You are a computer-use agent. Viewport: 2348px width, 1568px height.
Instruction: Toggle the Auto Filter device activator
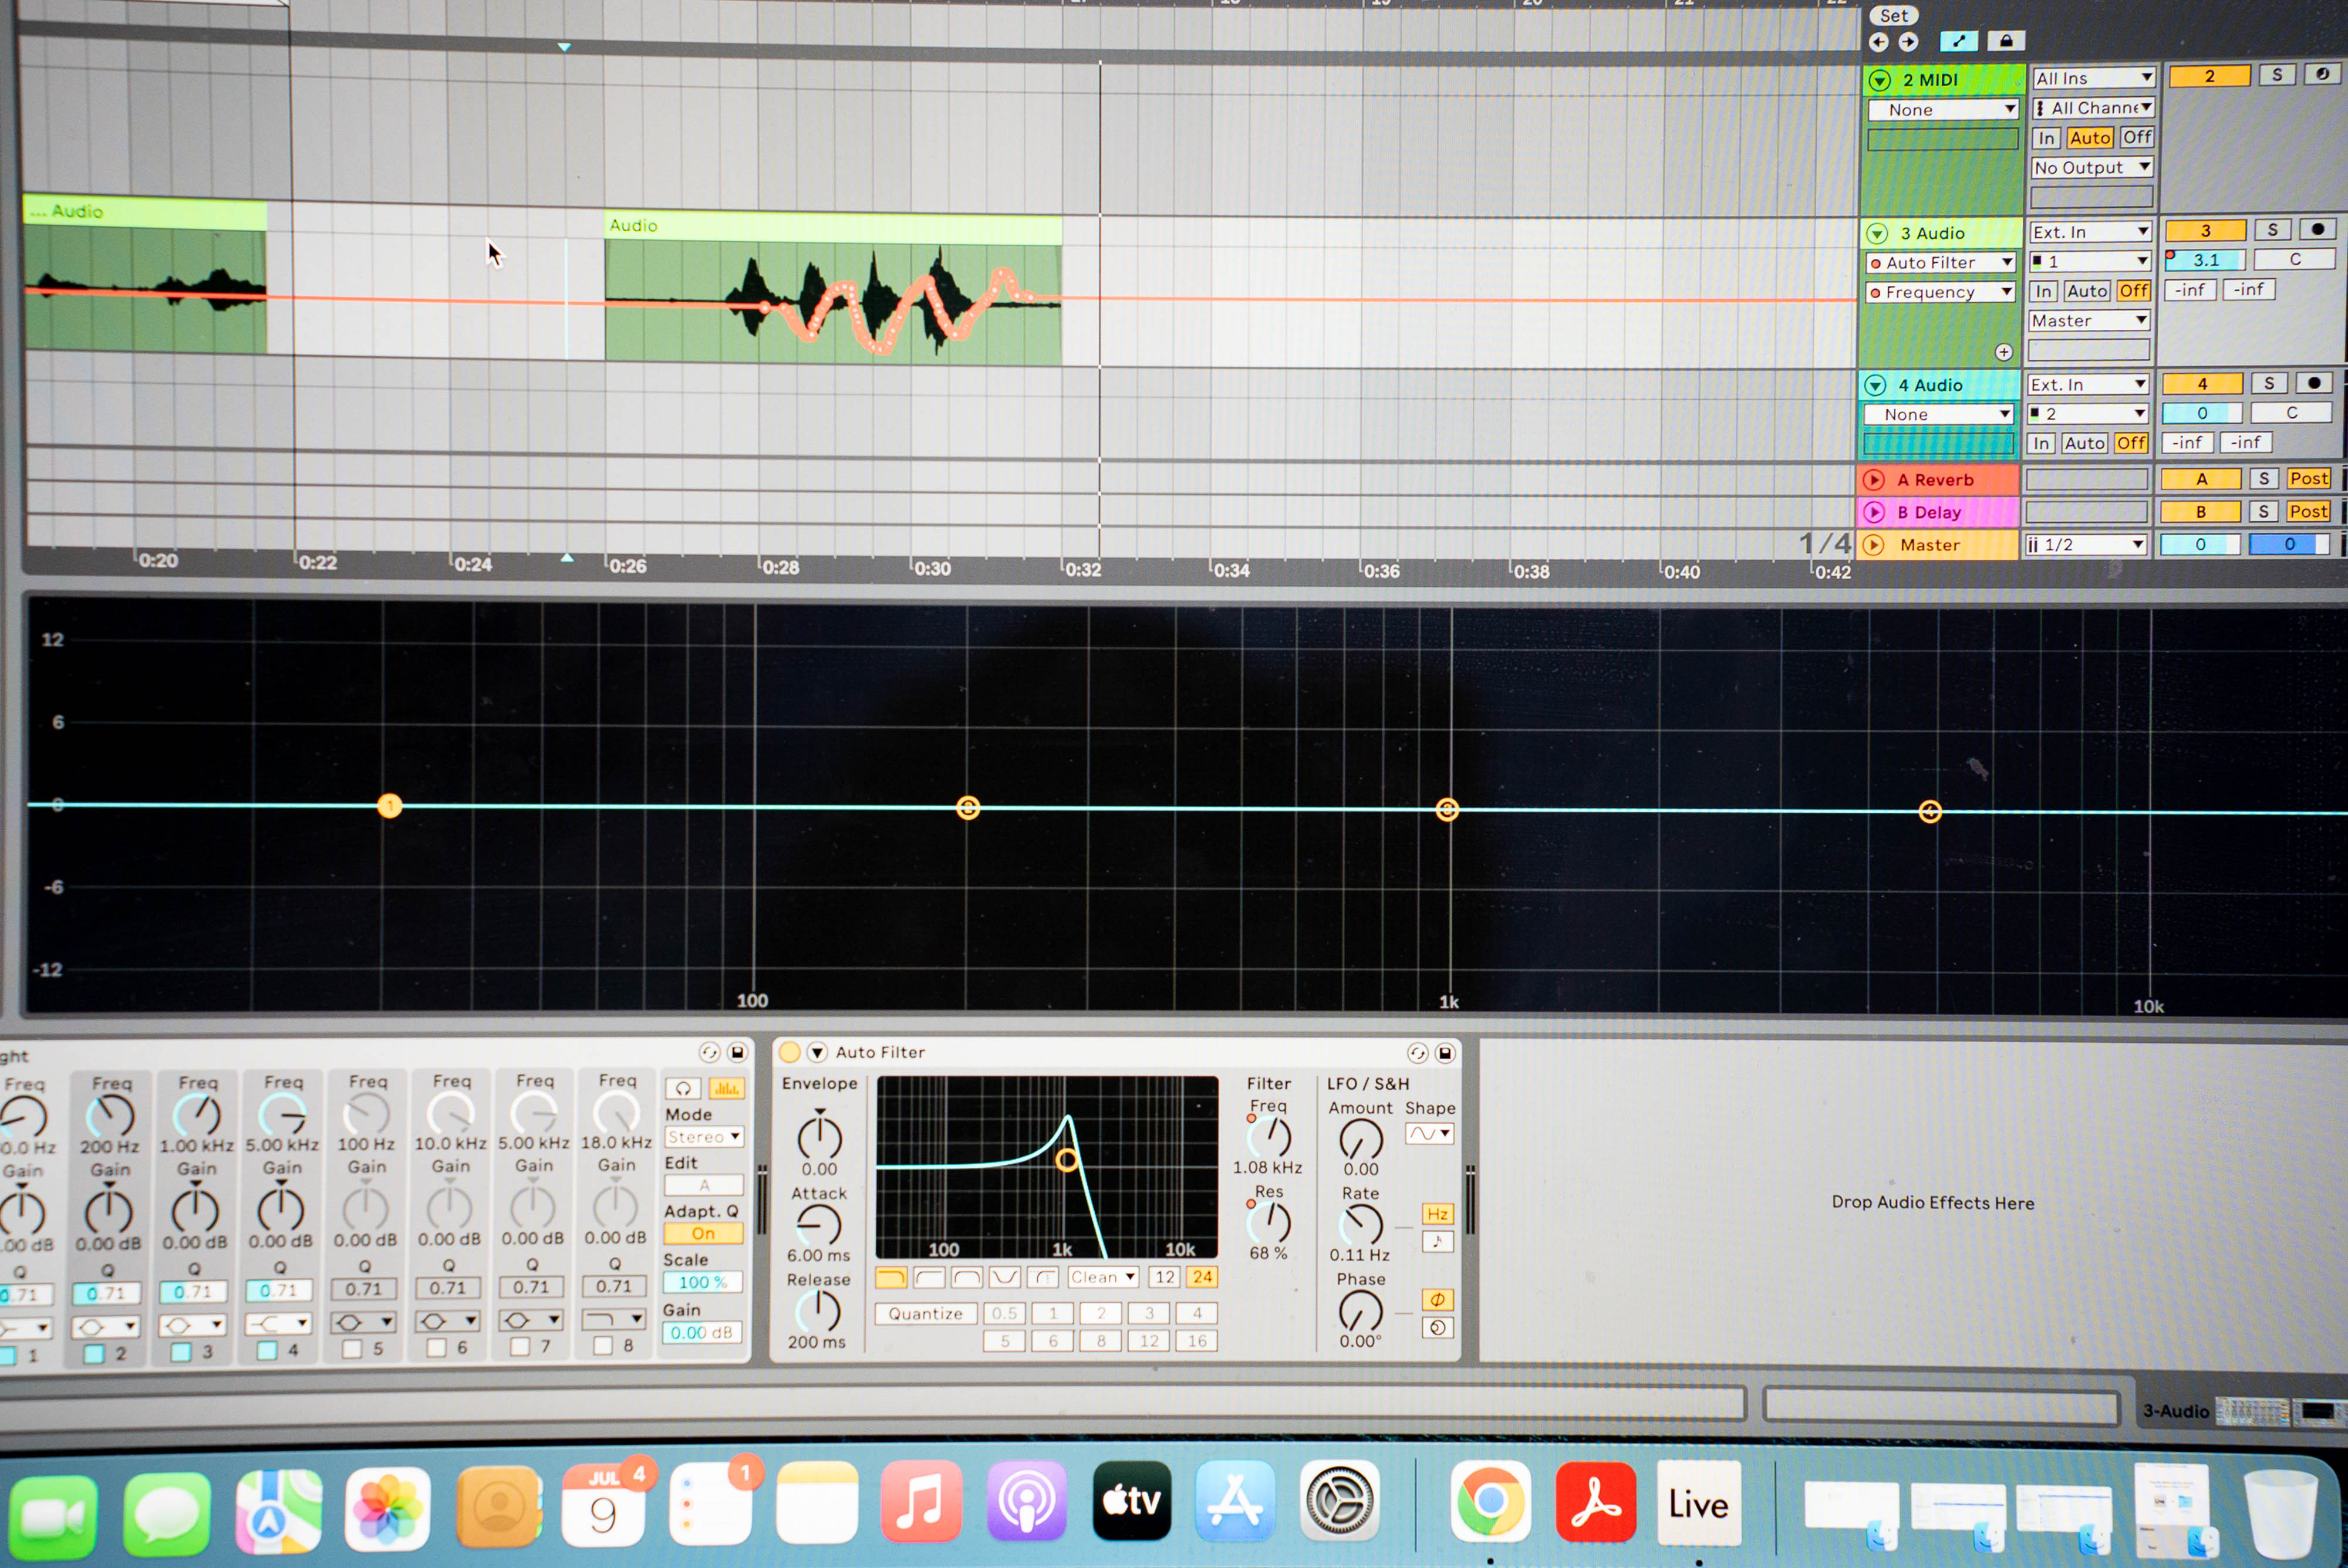(789, 1052)
